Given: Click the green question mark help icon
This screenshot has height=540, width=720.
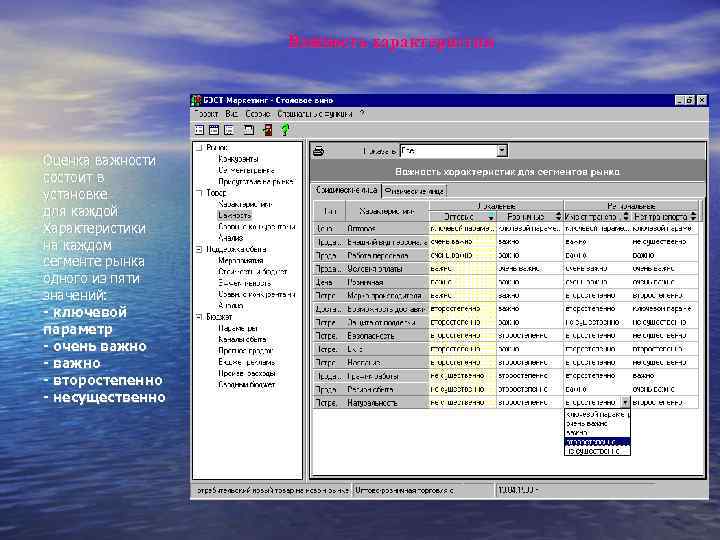Looking at the screenshot, I should [284, 129].
